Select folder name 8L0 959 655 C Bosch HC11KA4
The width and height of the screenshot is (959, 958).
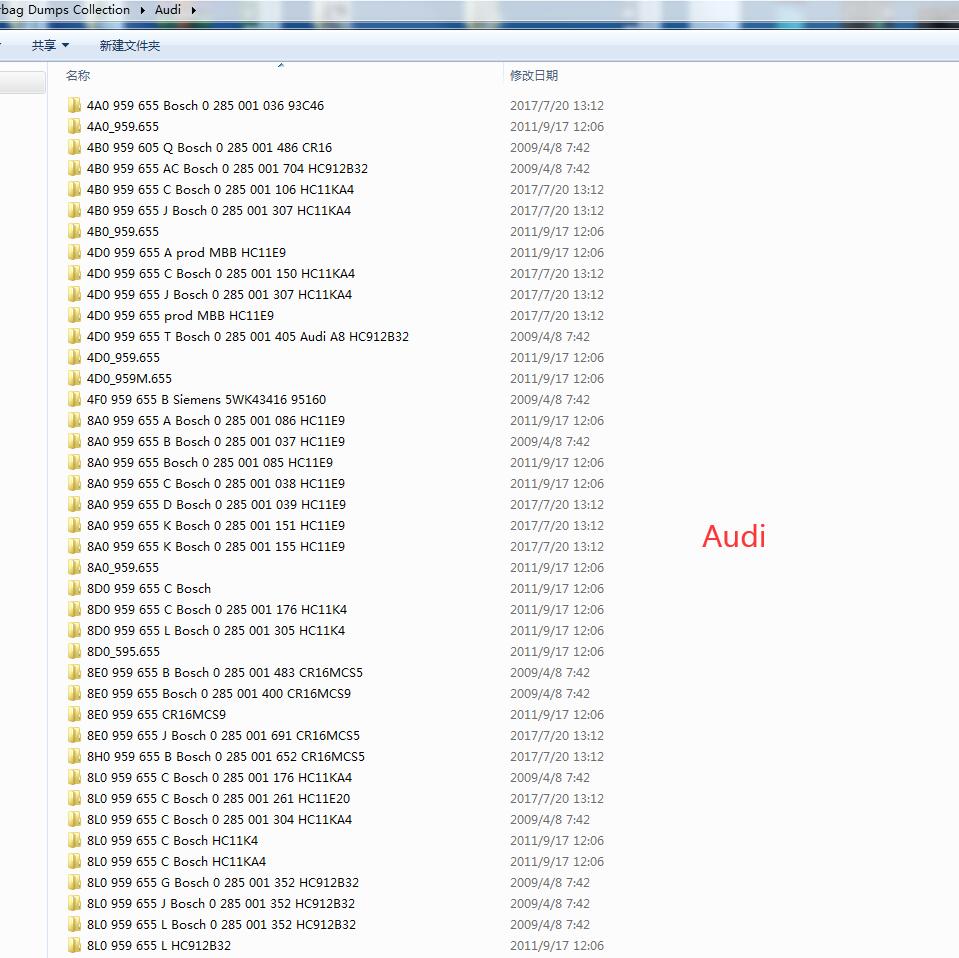[x=176, y=861]
